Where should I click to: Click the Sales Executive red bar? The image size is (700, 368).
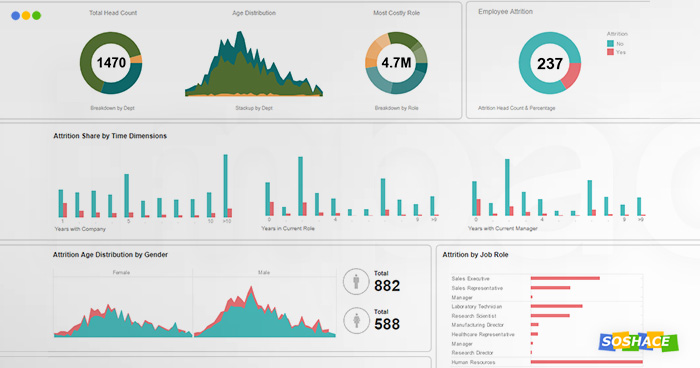point(565,279)
